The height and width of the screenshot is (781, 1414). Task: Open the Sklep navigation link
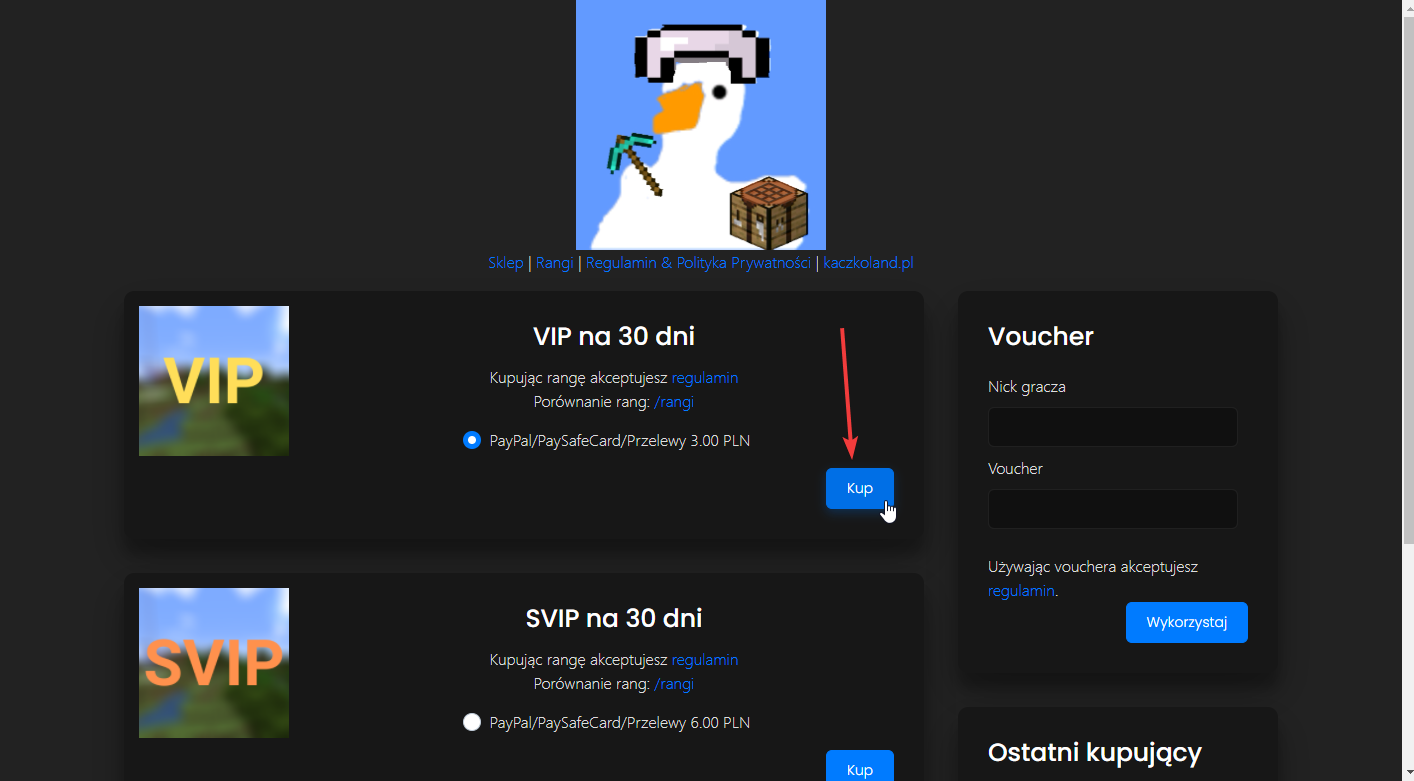pyautogui.click(x=505, y=263)
